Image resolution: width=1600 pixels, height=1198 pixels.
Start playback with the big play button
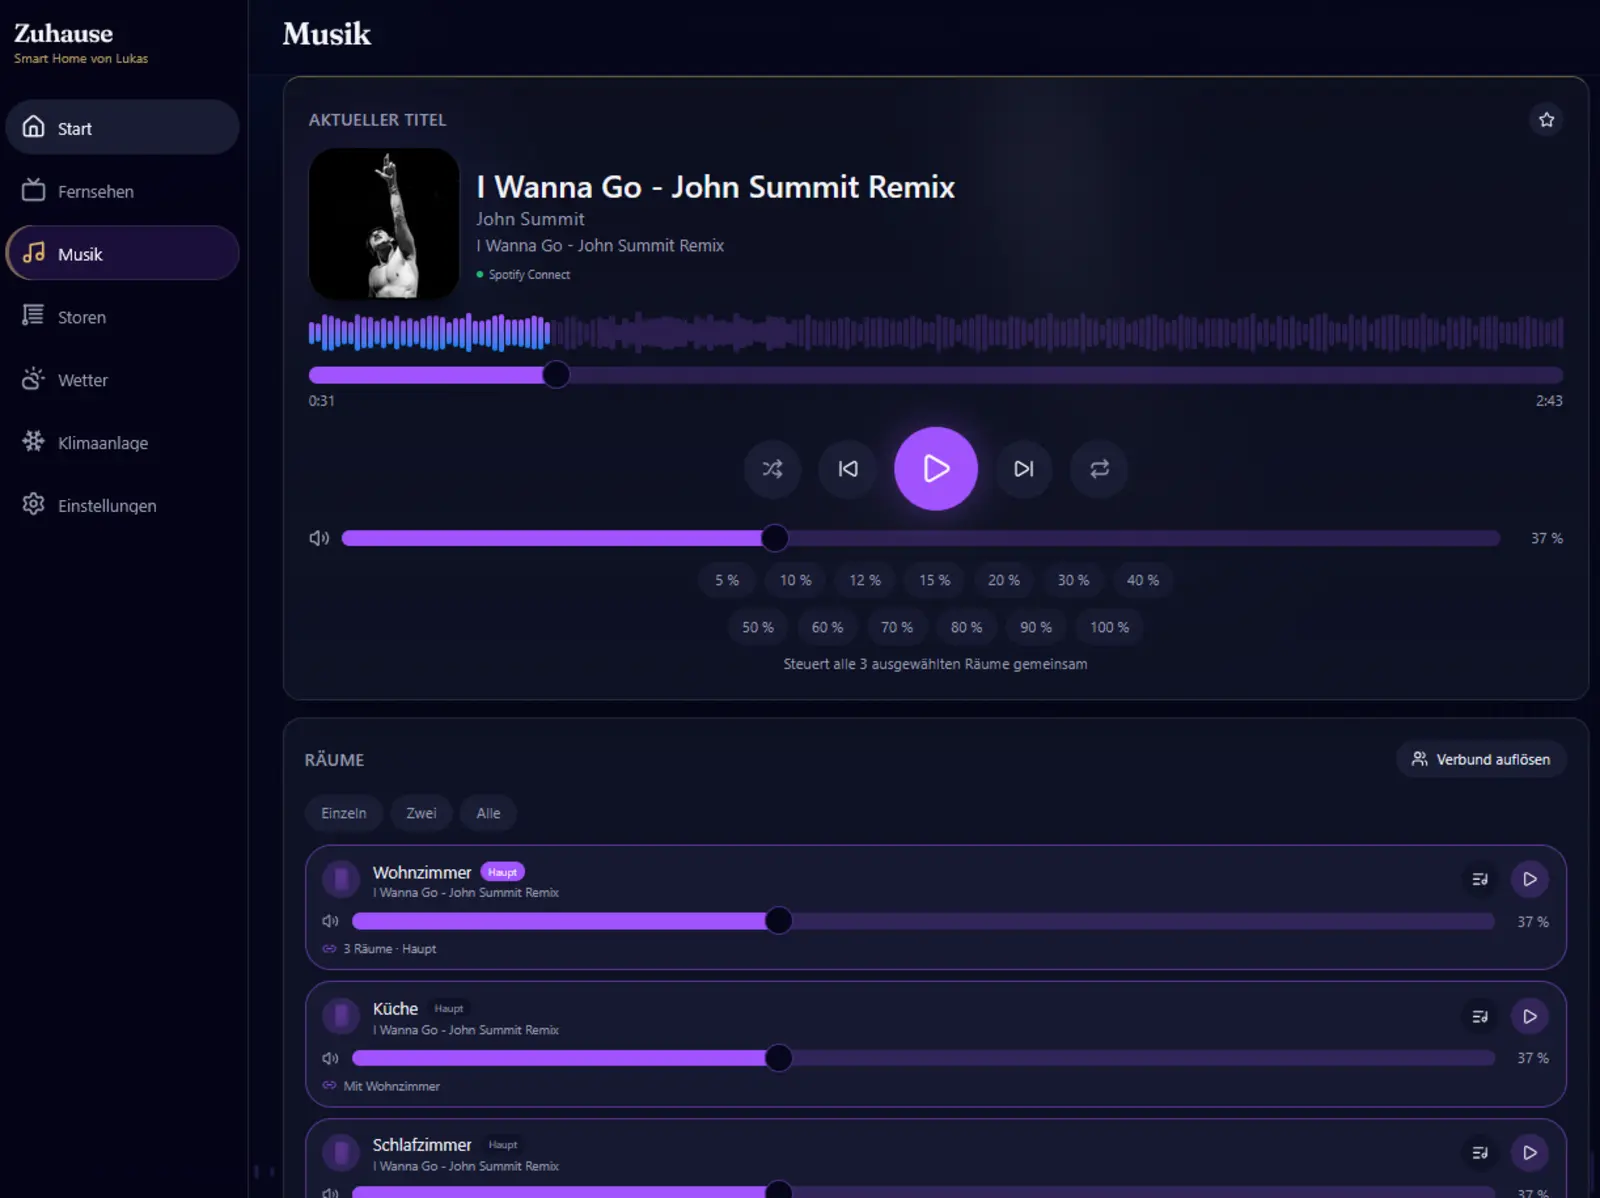pos(936,469)
